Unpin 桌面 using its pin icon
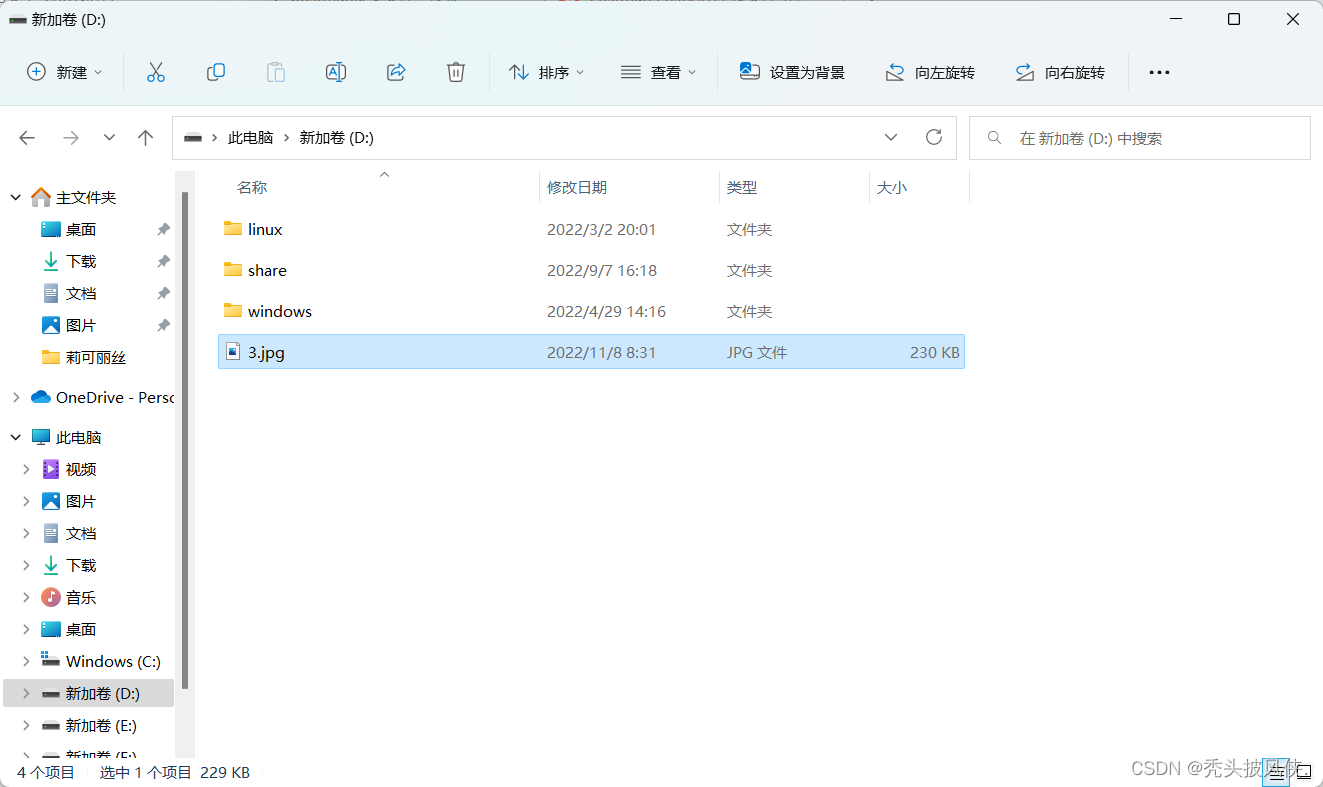 click(163, 230)
